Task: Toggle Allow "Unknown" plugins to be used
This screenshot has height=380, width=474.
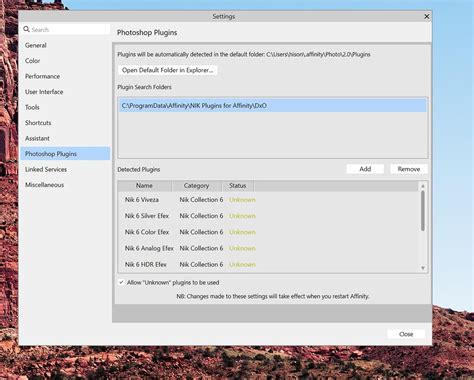Action: tap(122, 282)
